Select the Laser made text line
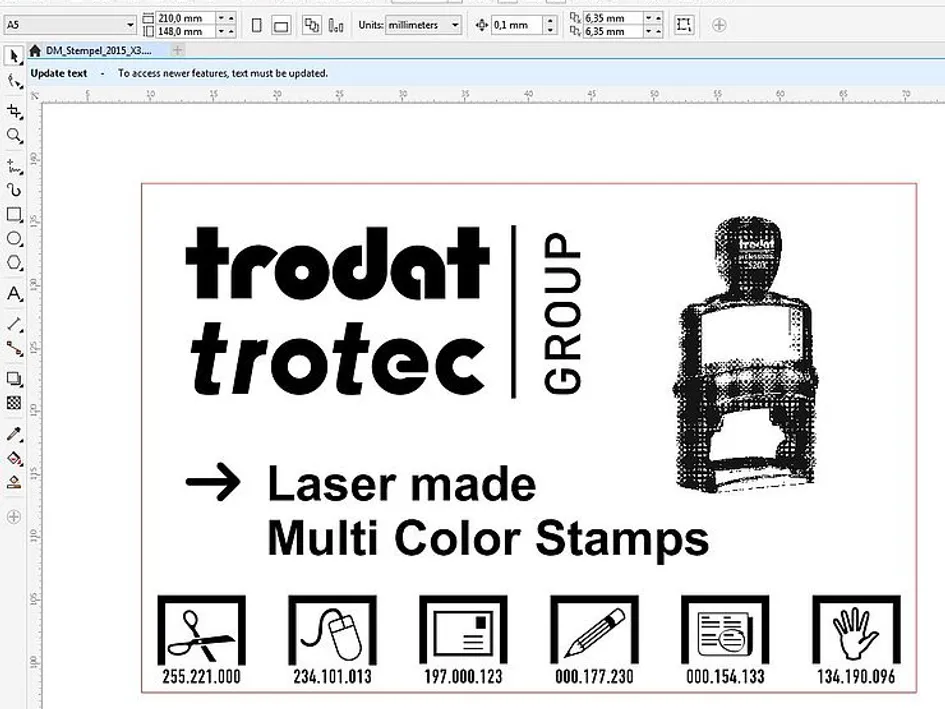Viewport: 945px width, 709px height. 401,484
